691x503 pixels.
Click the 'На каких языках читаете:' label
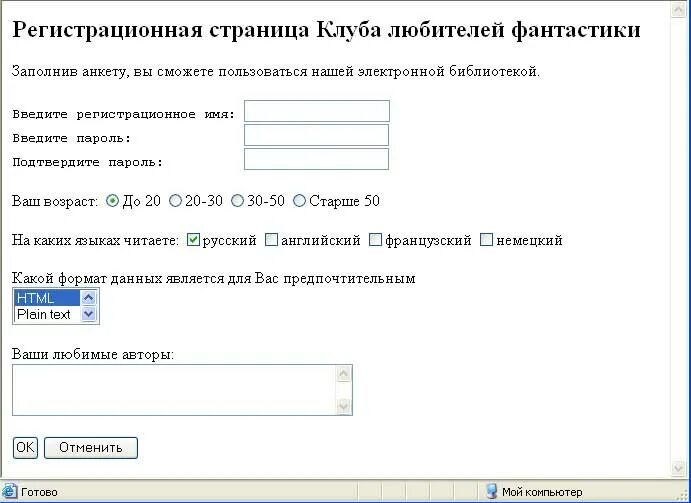[96, 240]
